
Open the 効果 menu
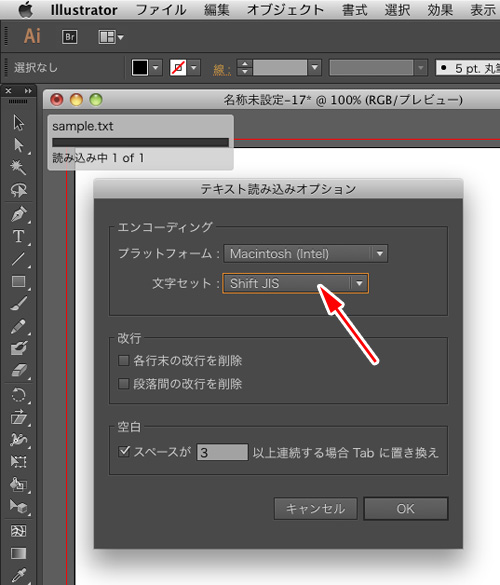440,10
